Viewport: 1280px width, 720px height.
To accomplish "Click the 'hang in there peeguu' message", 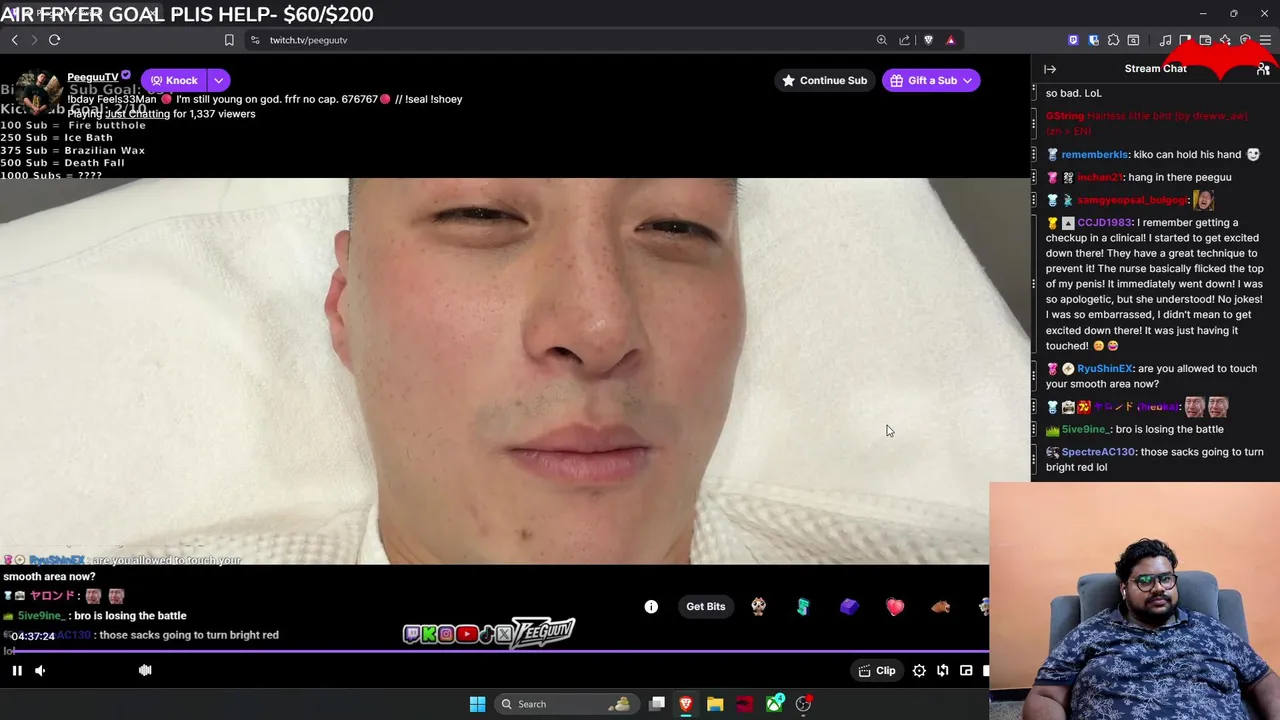I will [x=1180, y=177].
